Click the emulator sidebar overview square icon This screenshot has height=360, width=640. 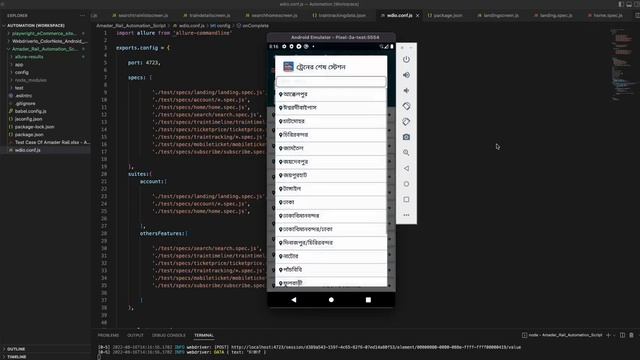pyautogui.click(x=406, y=200)
